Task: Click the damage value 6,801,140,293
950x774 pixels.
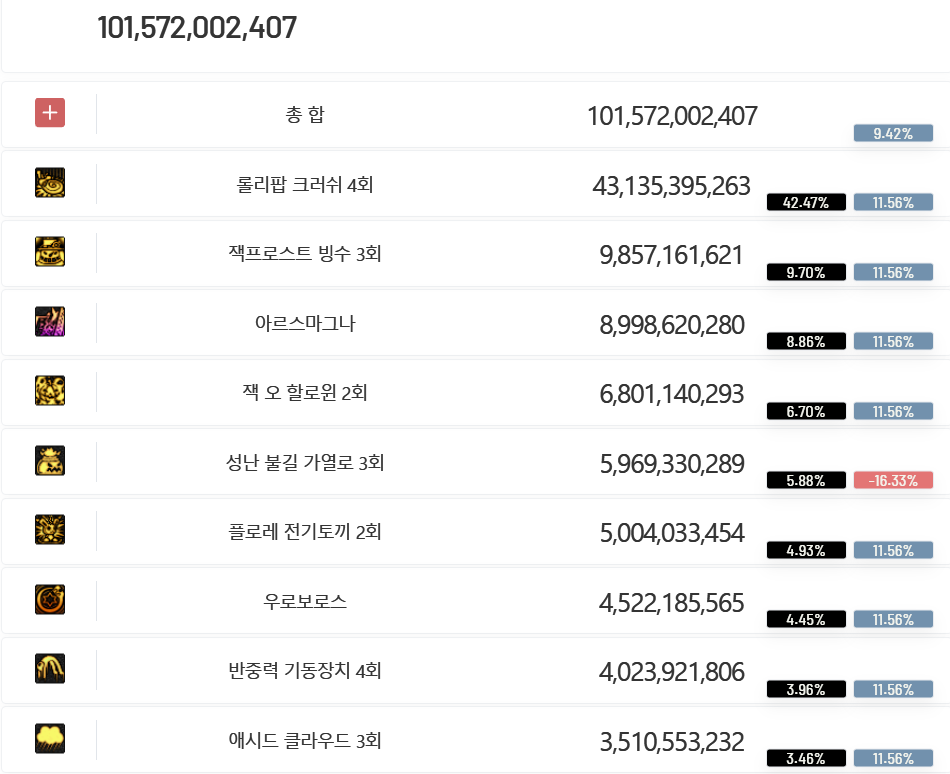Action: (x=671, y=394)
